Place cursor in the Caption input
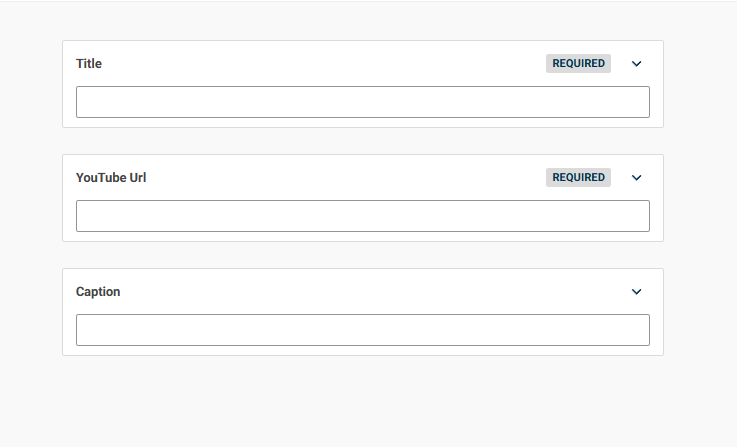 [363, 330]
